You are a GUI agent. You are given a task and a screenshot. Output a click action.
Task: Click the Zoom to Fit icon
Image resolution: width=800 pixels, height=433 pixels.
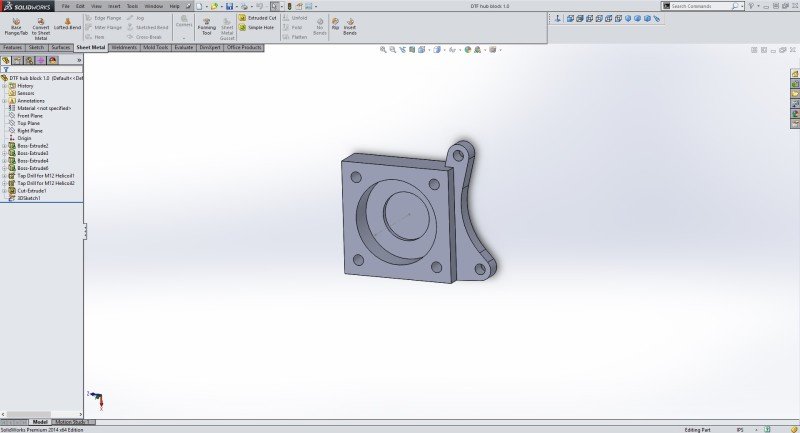(383, 49)
